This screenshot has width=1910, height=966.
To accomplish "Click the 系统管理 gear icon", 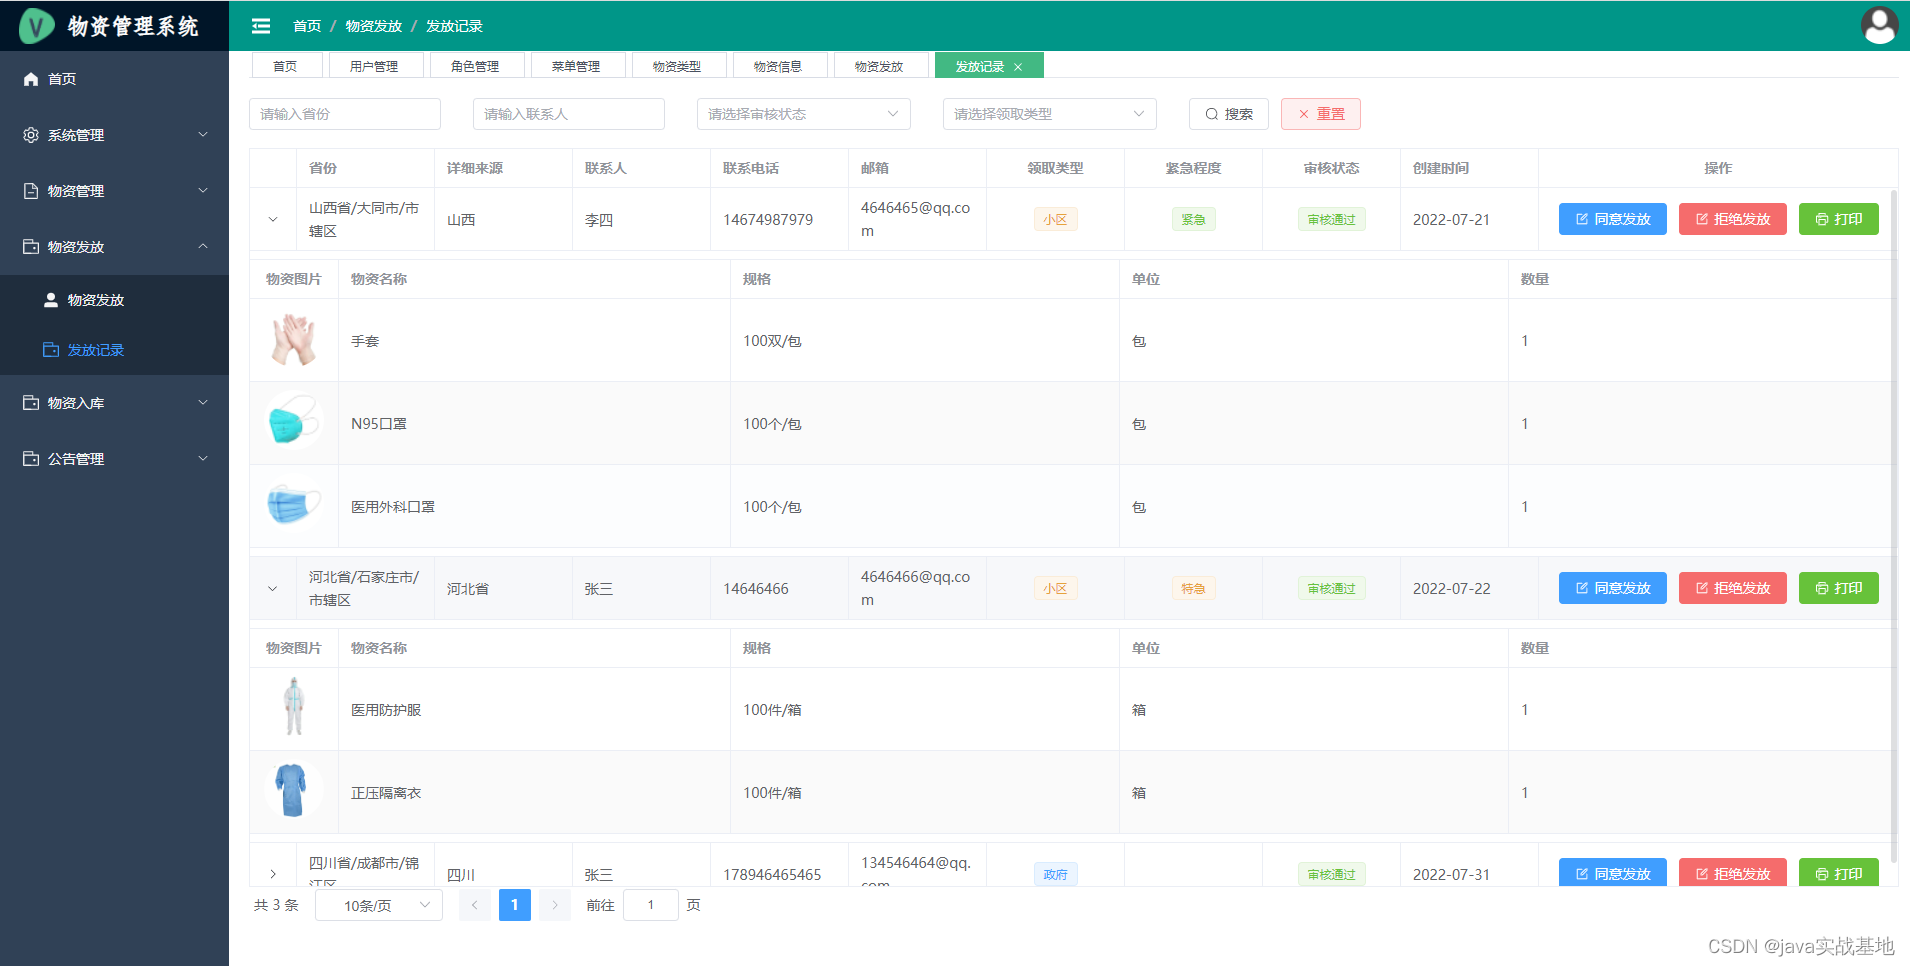I will [x=31, y=135].
